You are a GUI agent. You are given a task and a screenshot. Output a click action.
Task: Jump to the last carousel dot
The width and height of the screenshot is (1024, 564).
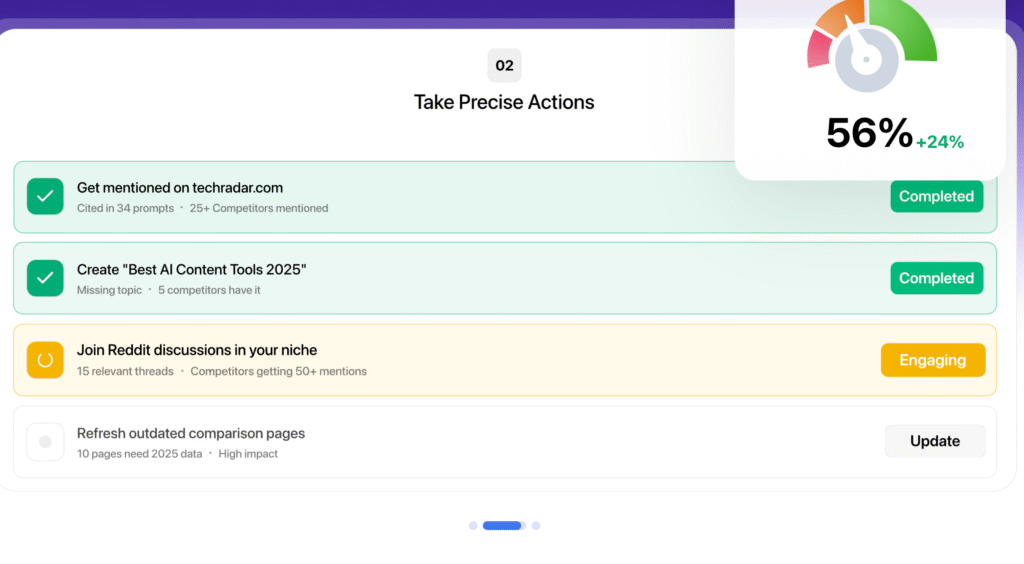536,525
